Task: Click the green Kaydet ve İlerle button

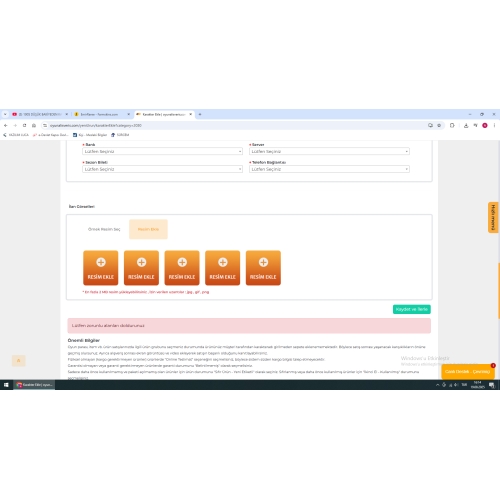Action: pos(412,309)
